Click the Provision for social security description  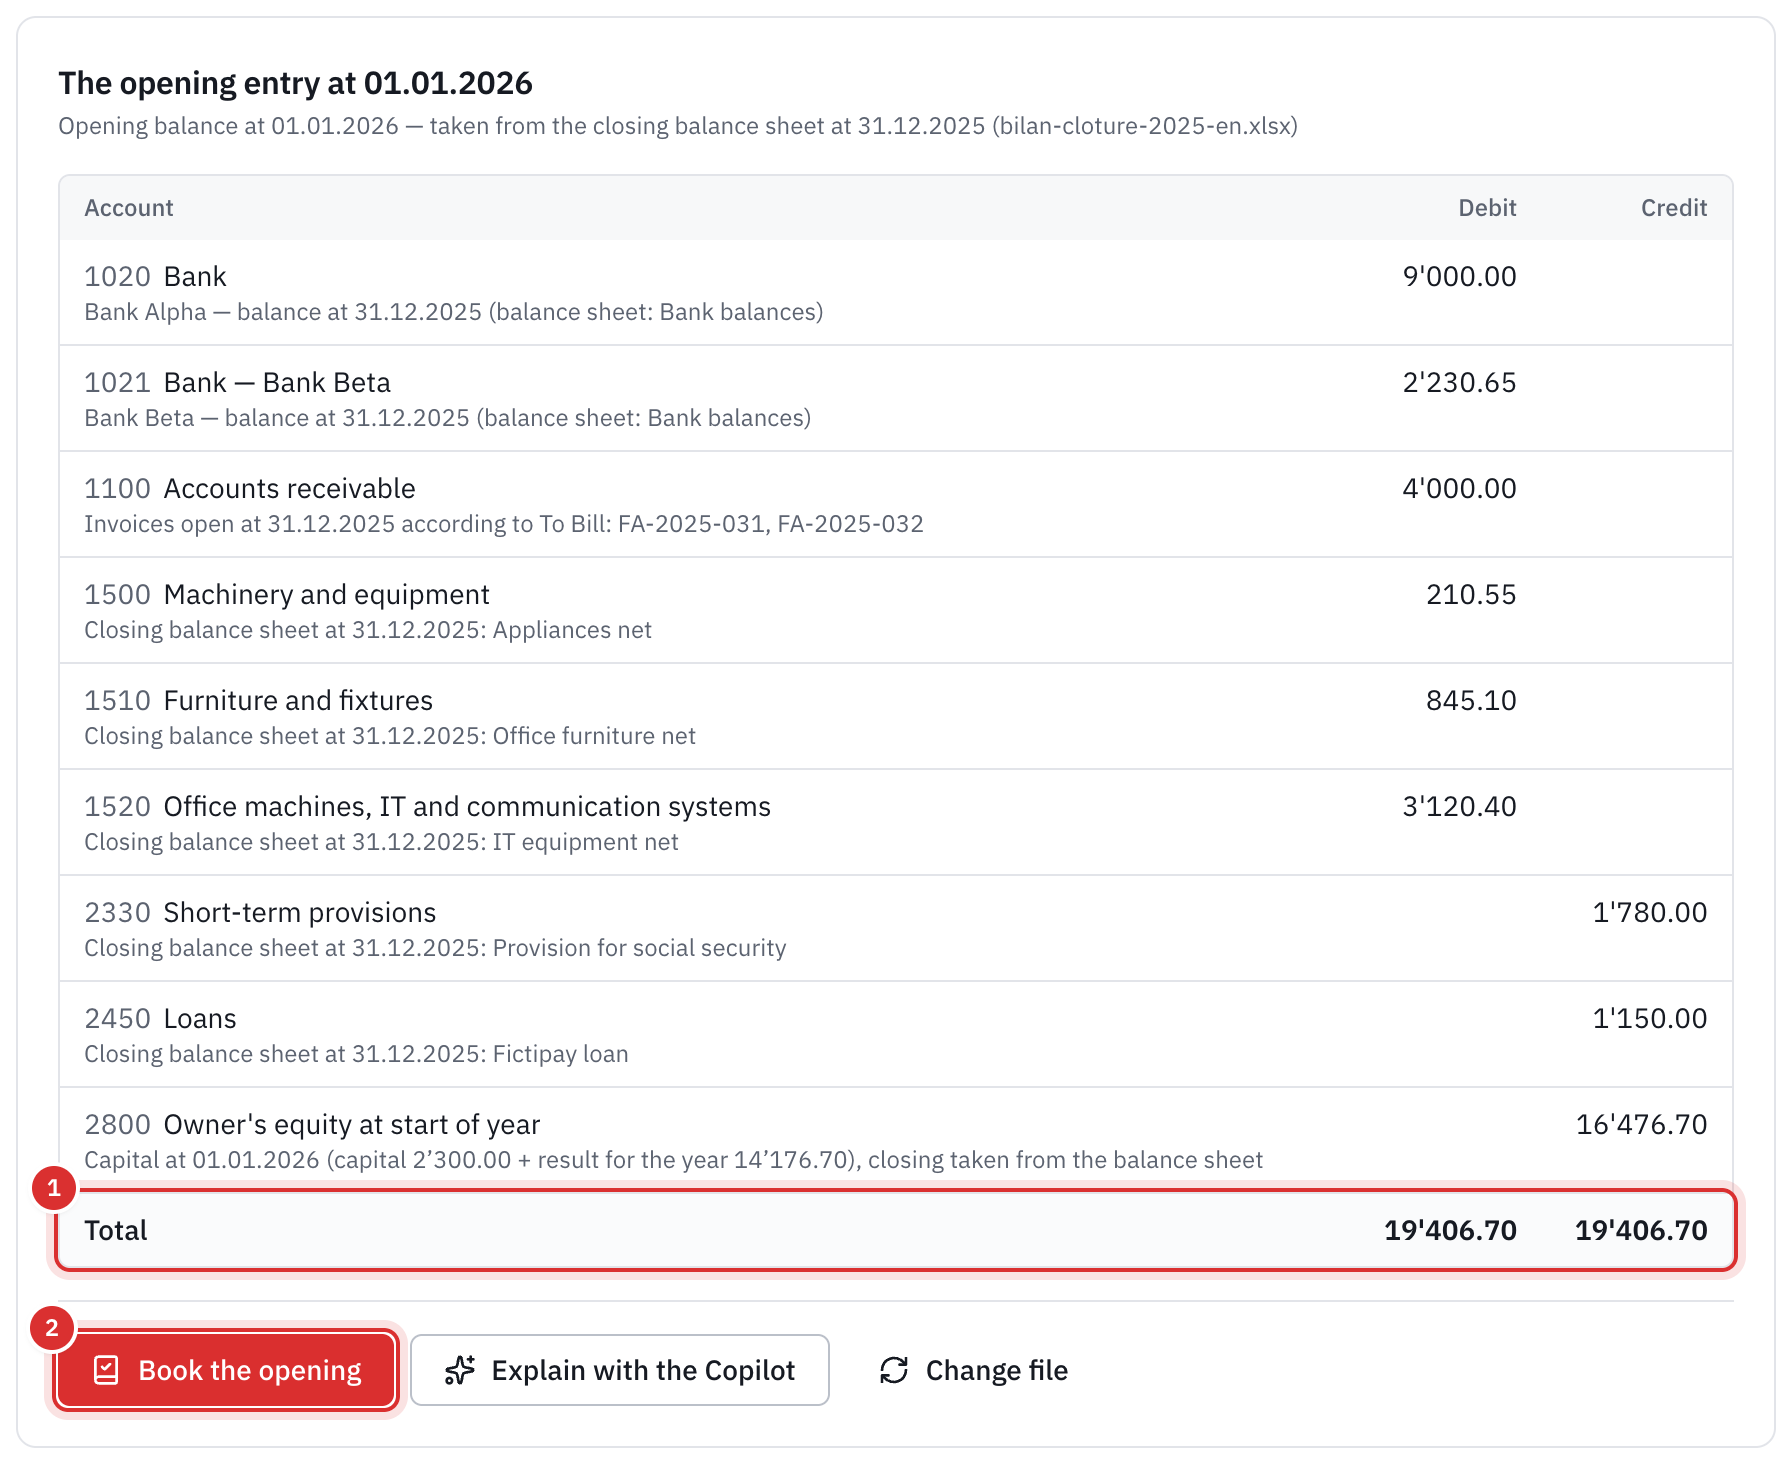tap(435, 948)
